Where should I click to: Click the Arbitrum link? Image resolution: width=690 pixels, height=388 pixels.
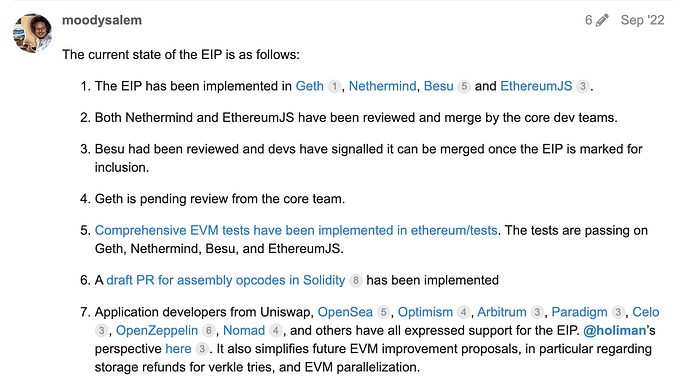[502, 312]
